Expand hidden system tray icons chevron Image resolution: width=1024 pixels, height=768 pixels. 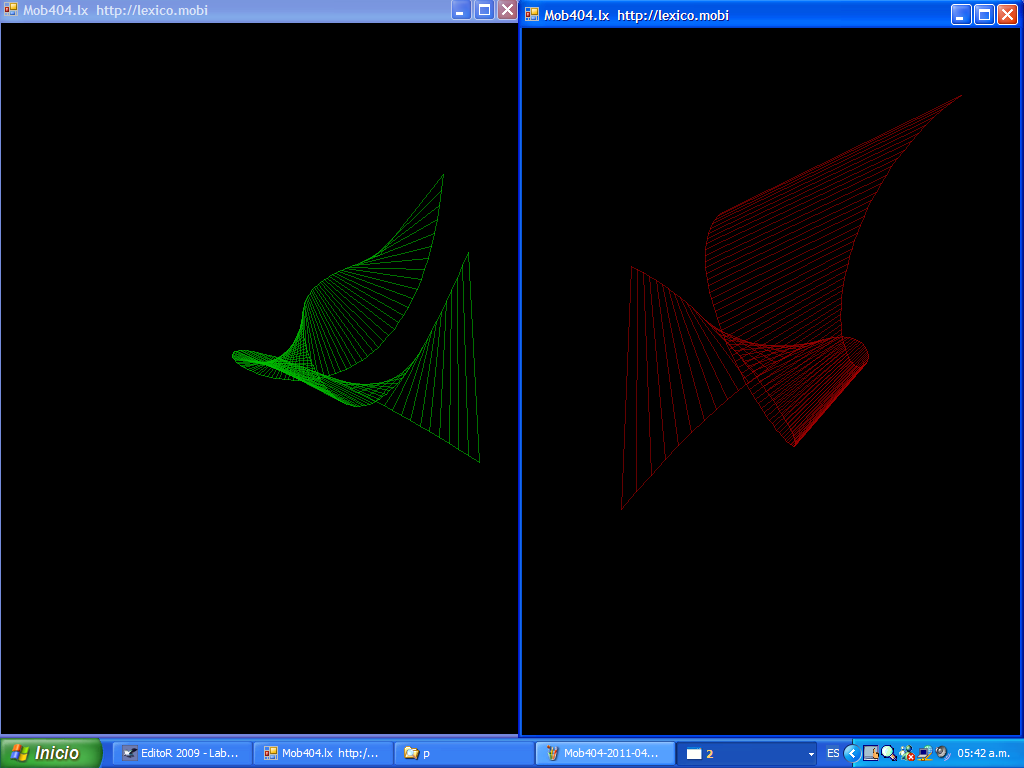coord(851,753)
